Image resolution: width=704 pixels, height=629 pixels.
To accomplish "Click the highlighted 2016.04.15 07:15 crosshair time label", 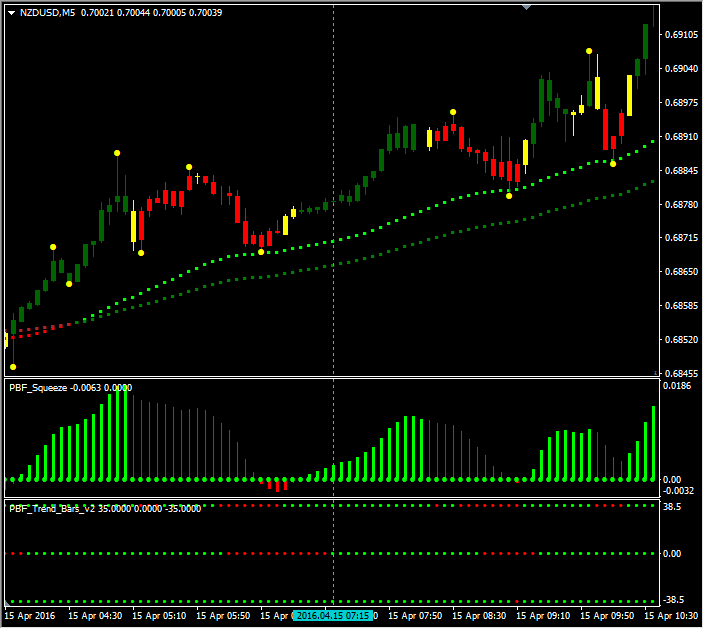I will pyautogui.click(x=333, y=616).
